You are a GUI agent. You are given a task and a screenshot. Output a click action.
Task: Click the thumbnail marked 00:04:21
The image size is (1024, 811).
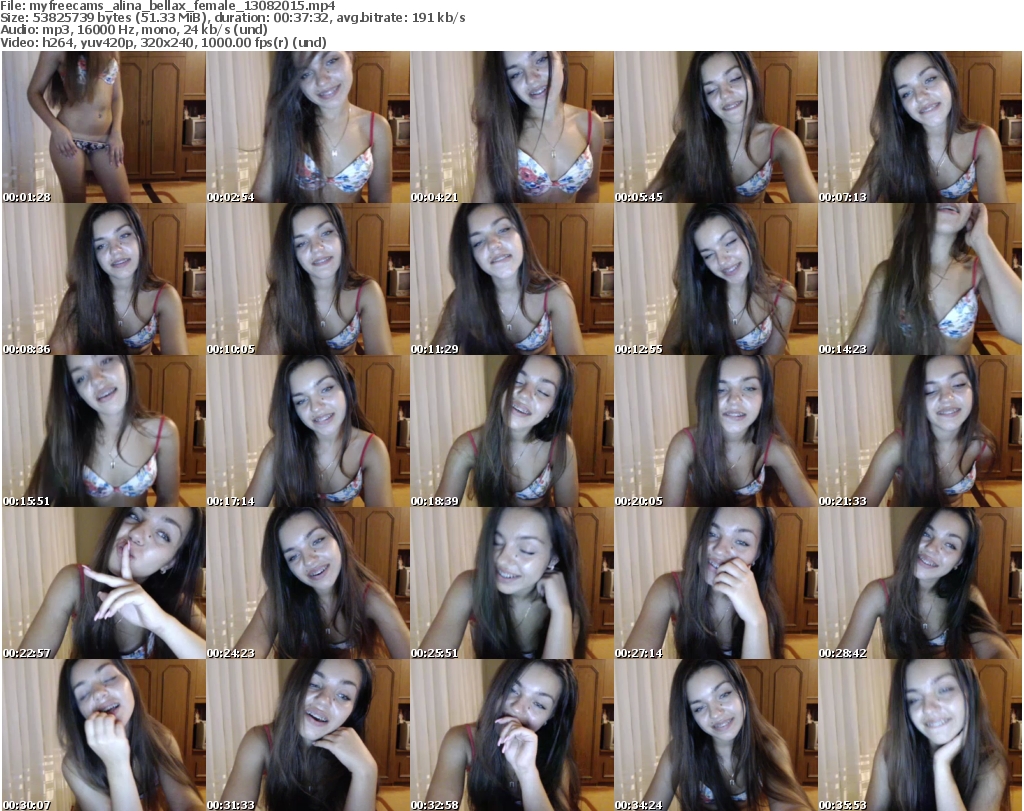point(512,127)
